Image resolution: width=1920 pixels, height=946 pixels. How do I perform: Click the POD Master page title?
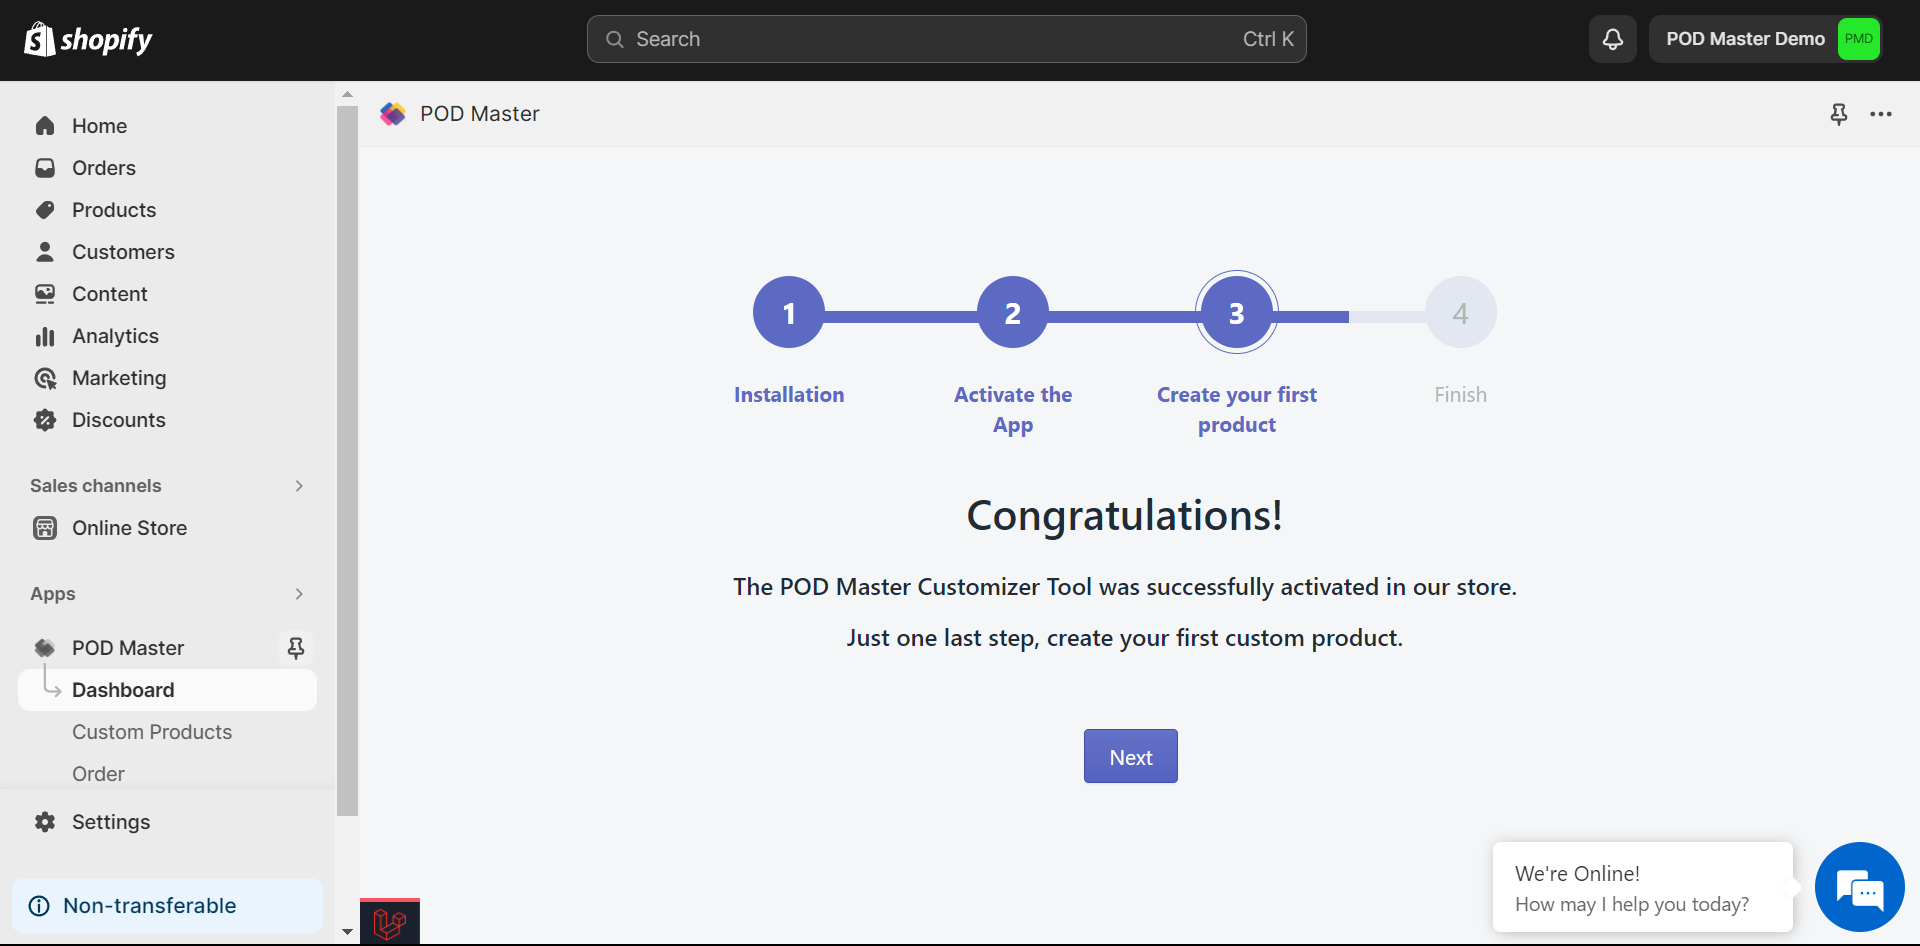tap(480, 114)
